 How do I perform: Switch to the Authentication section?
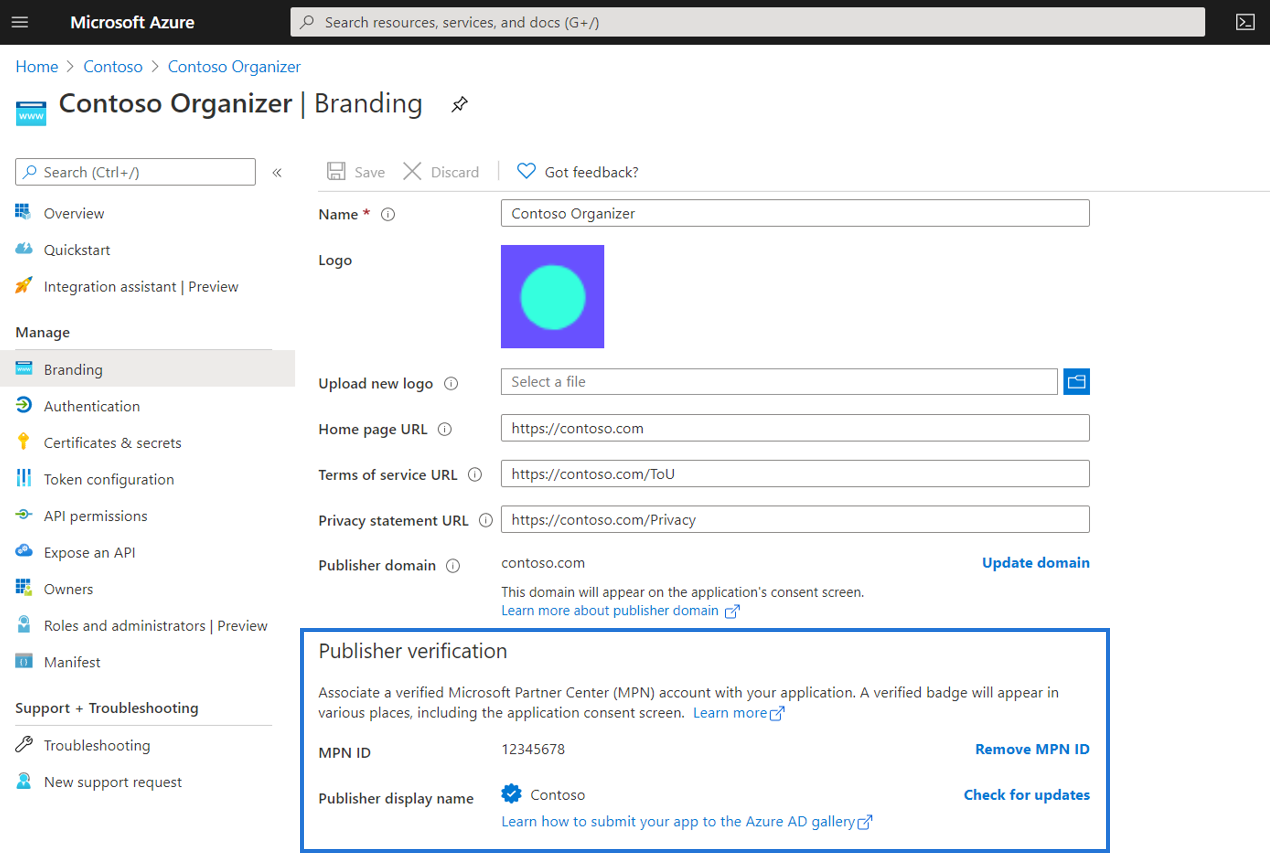[x=93, y=405]
